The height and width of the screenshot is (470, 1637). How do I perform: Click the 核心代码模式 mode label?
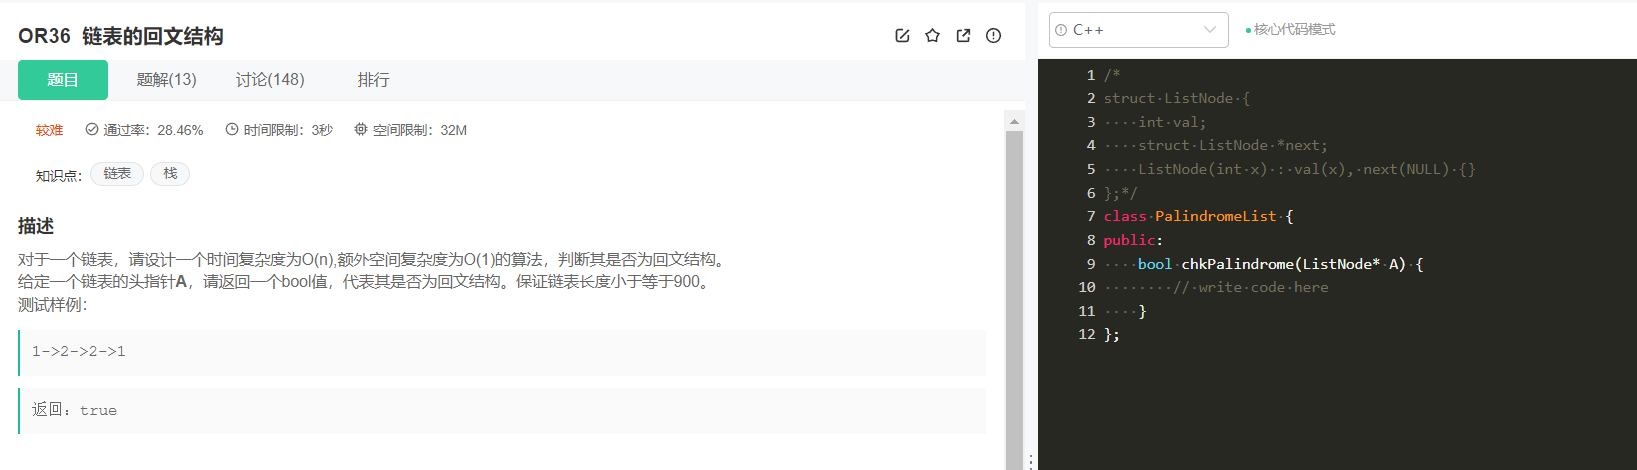click(1294, 30)
